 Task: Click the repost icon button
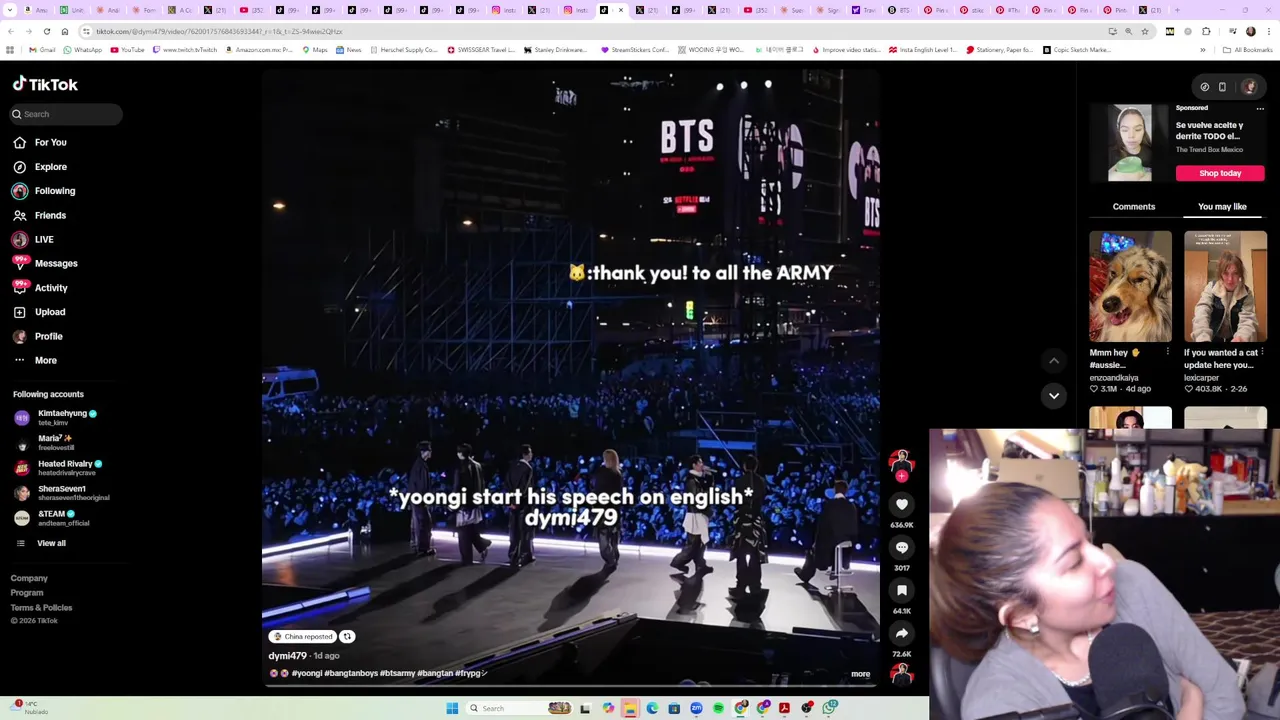pyautogui.click(x=347, y=637)
